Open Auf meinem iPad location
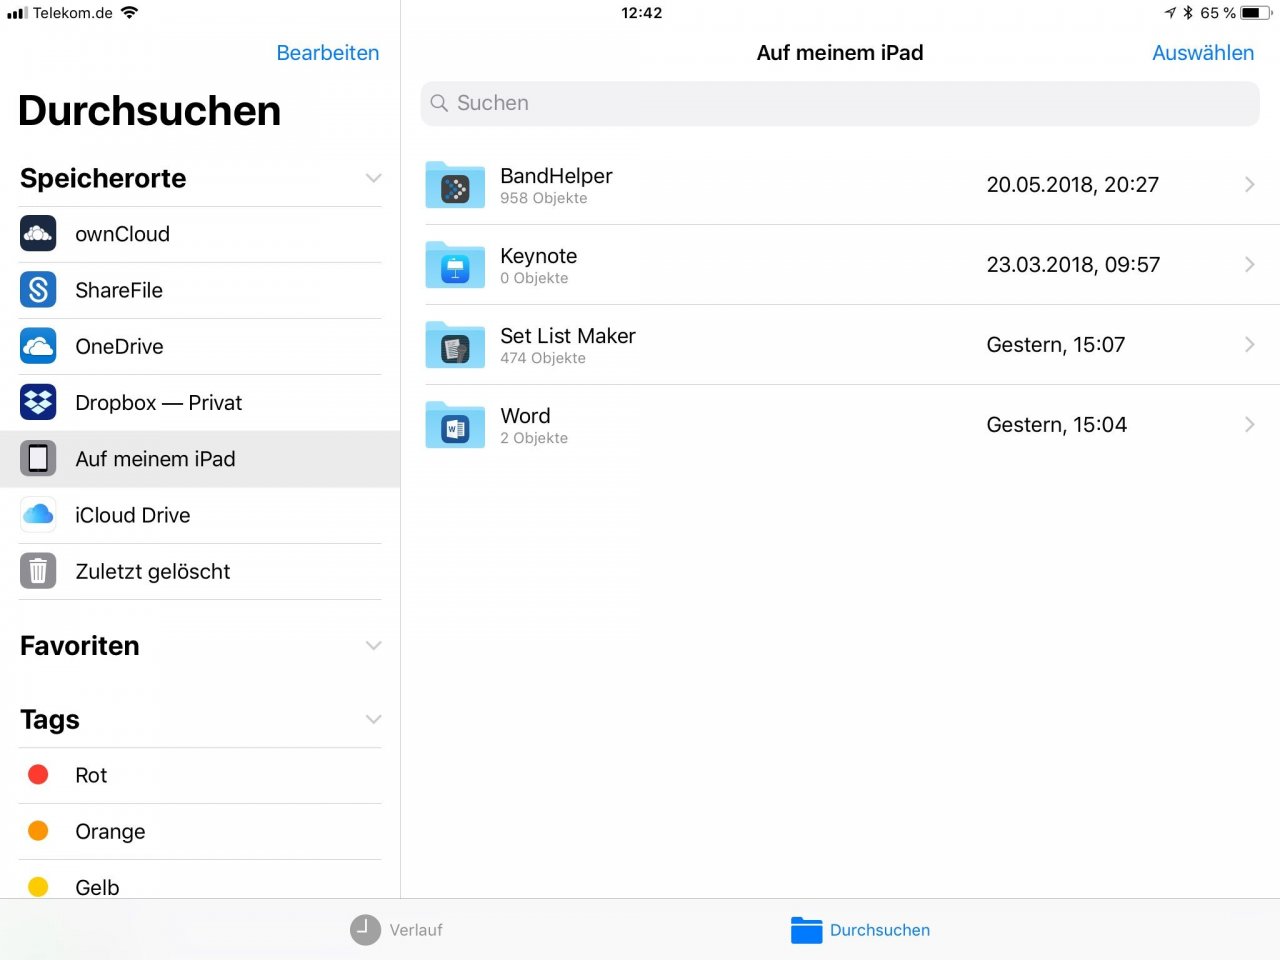The height and width of the screenshot is (960, 1280). pos(200,459)
